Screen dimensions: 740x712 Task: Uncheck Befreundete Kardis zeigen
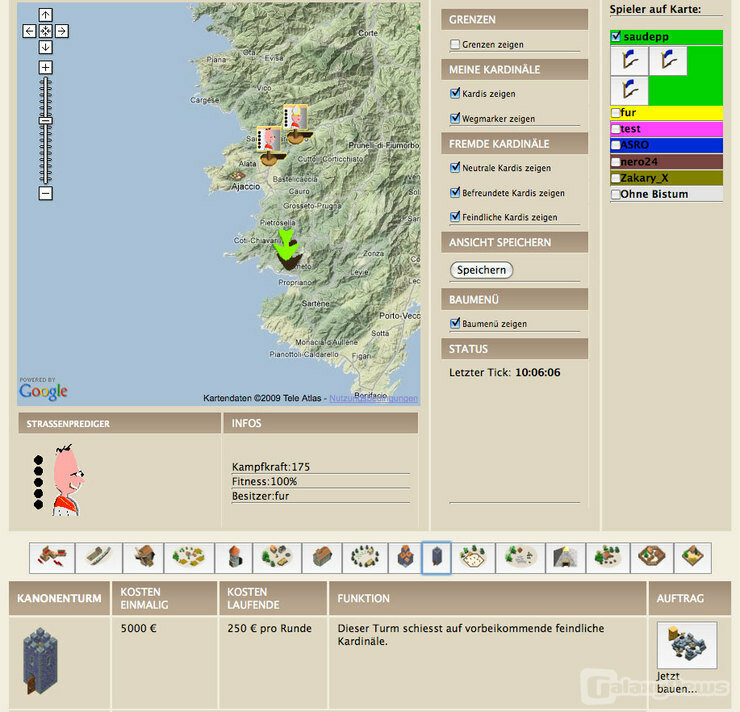tap(455, 193)
